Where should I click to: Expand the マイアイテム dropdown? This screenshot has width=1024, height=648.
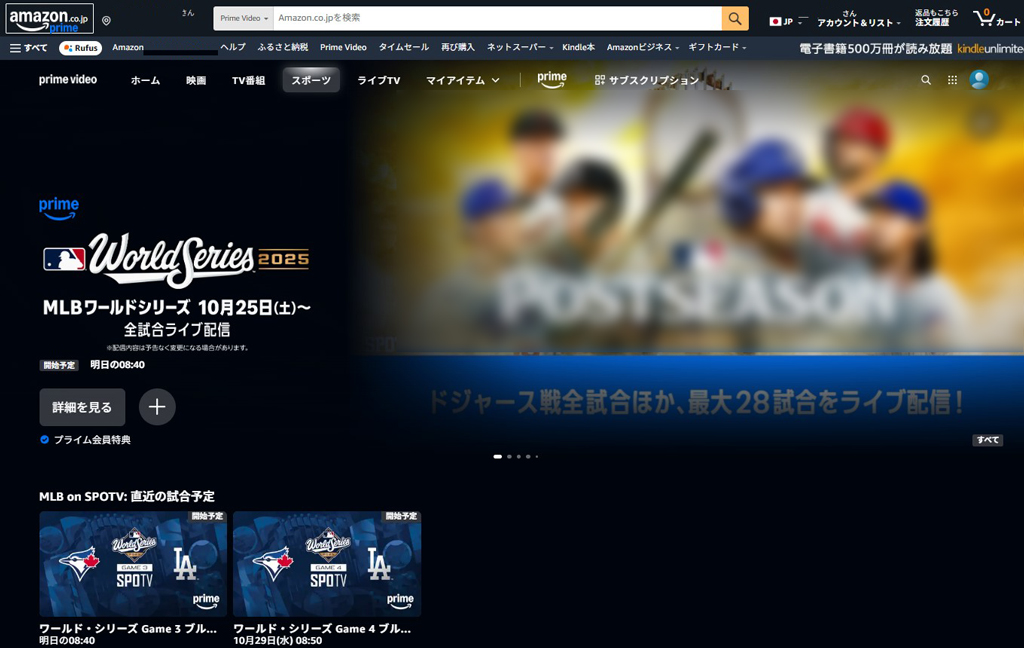[x=462, y=80]
